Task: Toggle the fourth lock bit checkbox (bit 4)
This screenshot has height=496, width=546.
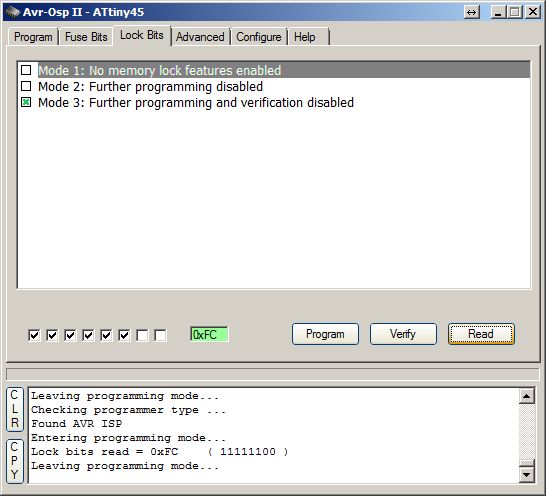Action: (88, 335)
